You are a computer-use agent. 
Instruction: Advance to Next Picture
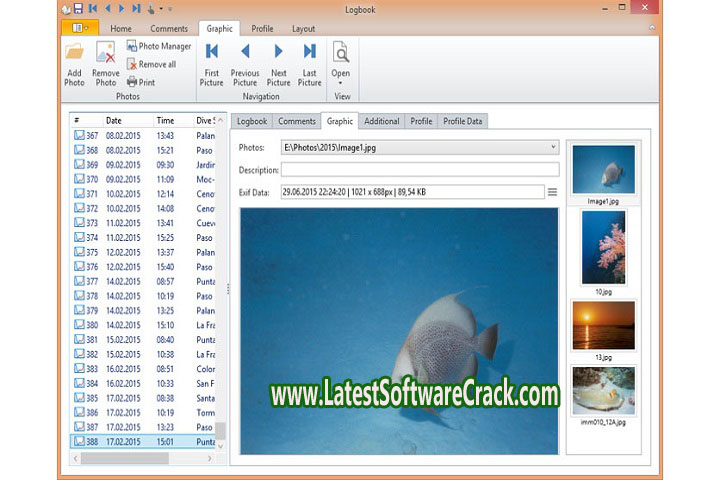click(279, 53)
